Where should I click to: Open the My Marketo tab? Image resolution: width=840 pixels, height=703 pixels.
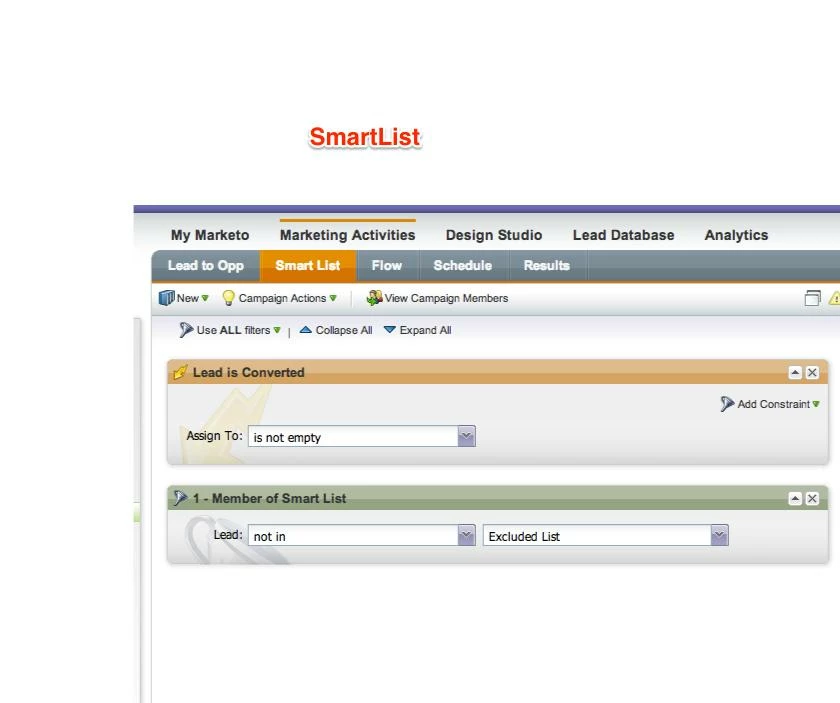210,235
